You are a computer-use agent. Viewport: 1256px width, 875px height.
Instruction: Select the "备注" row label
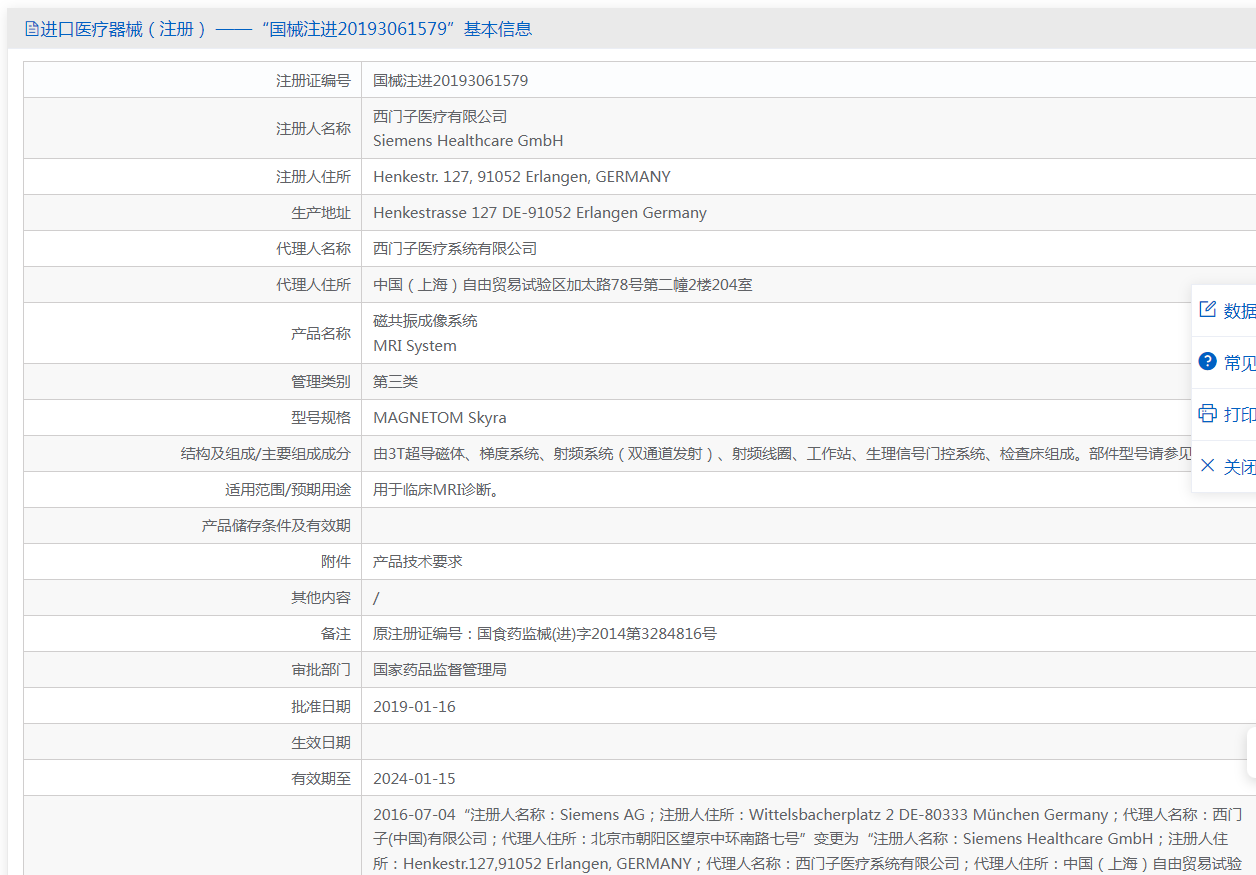point(336,633)
